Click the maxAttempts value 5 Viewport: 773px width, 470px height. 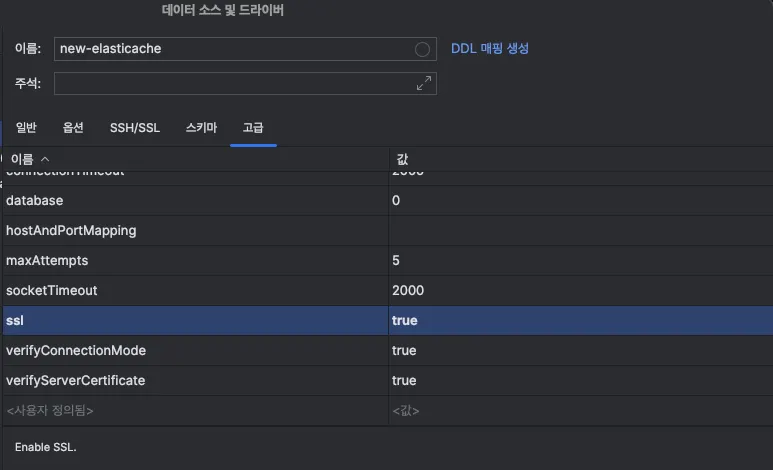[397, 261]
